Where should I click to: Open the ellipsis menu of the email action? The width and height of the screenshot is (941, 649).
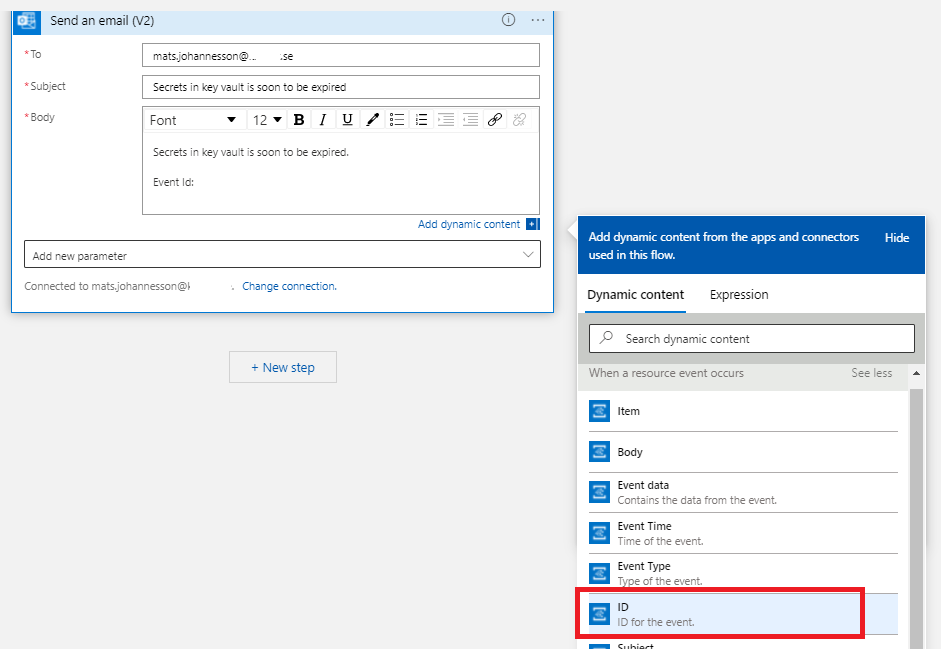pyautogui.click(x=538, y=20)
